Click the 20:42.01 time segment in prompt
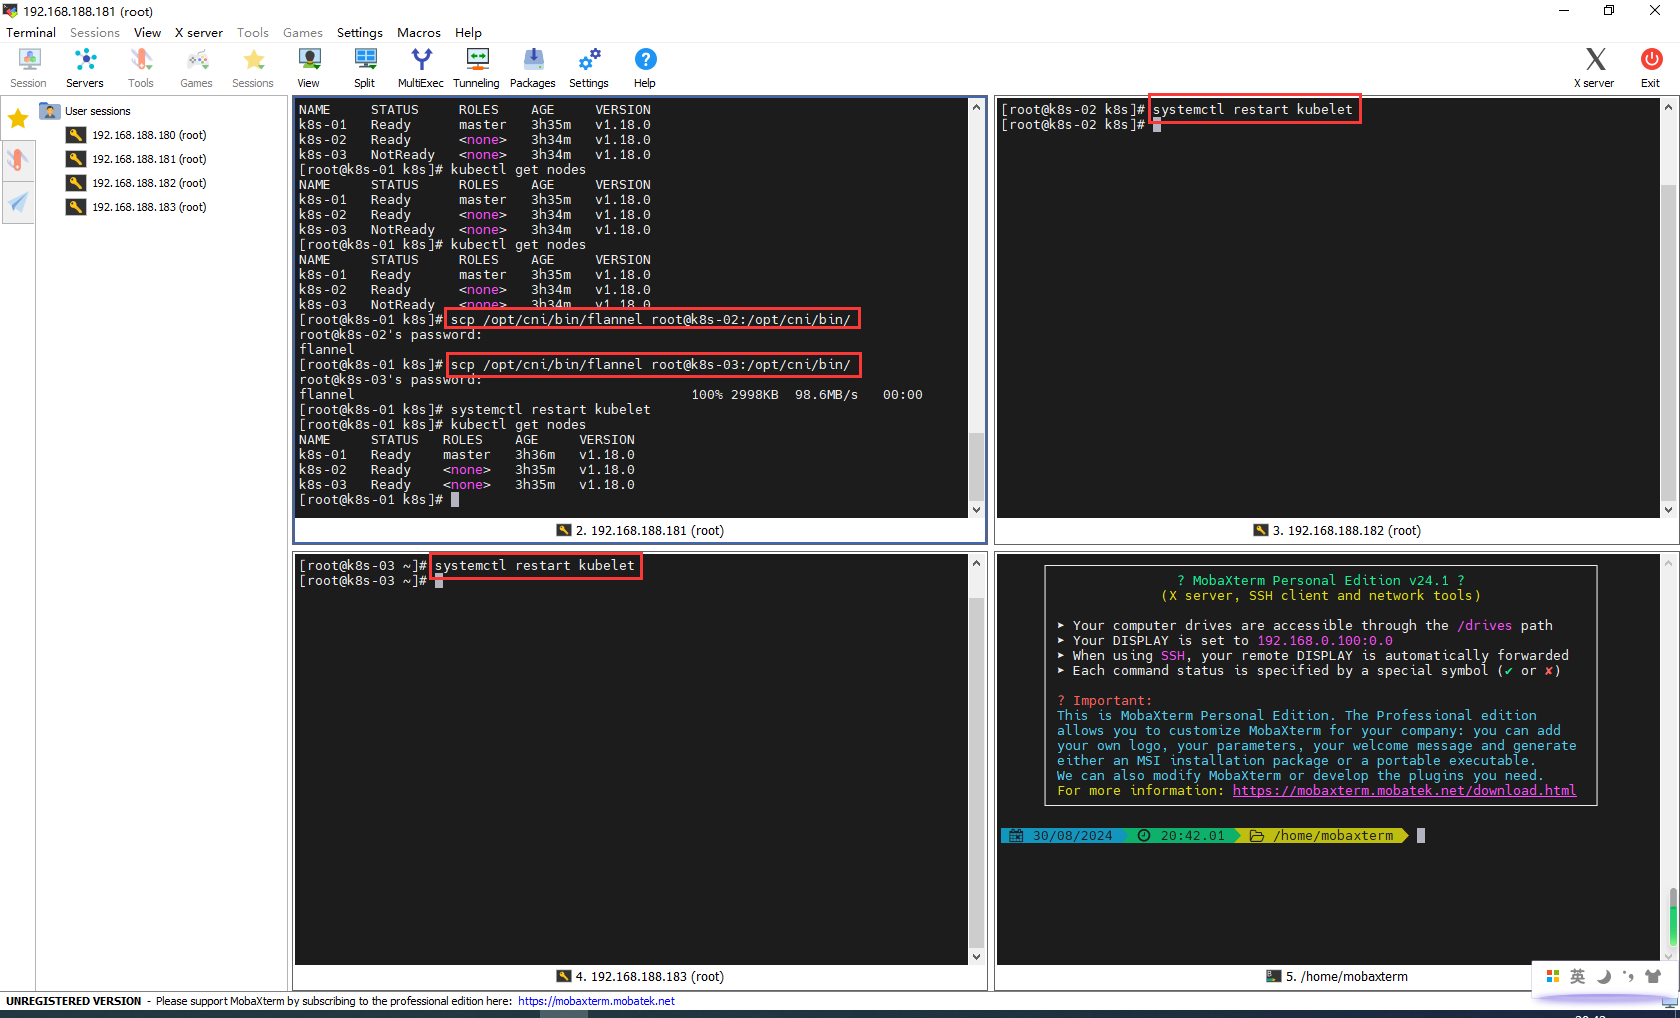The height and width of the screenshot is (1018, 1680). [x=1192, y=836]
